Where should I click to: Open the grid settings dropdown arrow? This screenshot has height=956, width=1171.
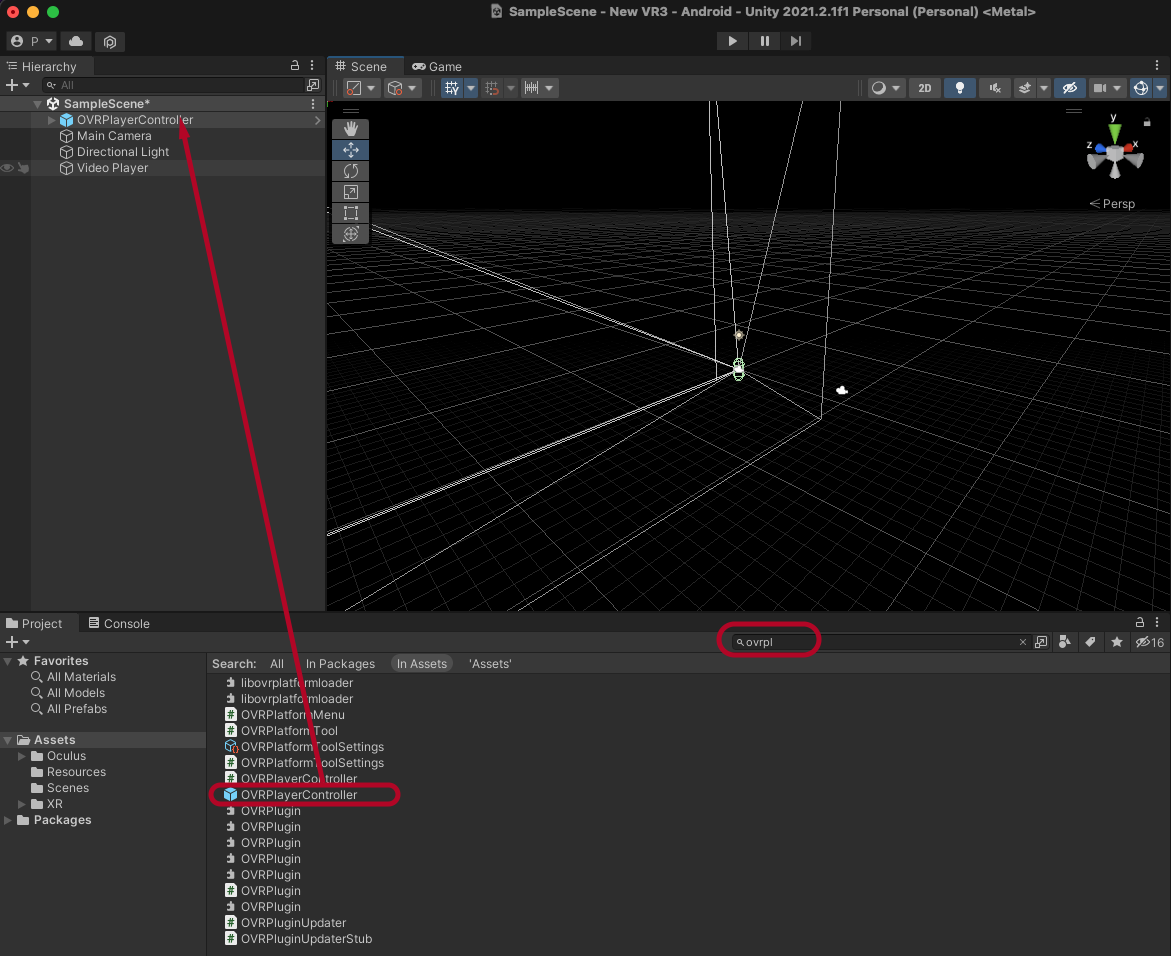point(470,88)
